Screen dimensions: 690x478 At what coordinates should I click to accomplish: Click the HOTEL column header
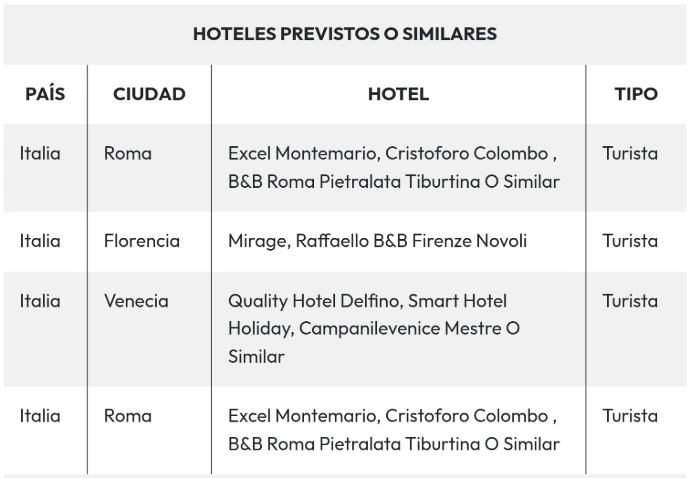point(398,94)
